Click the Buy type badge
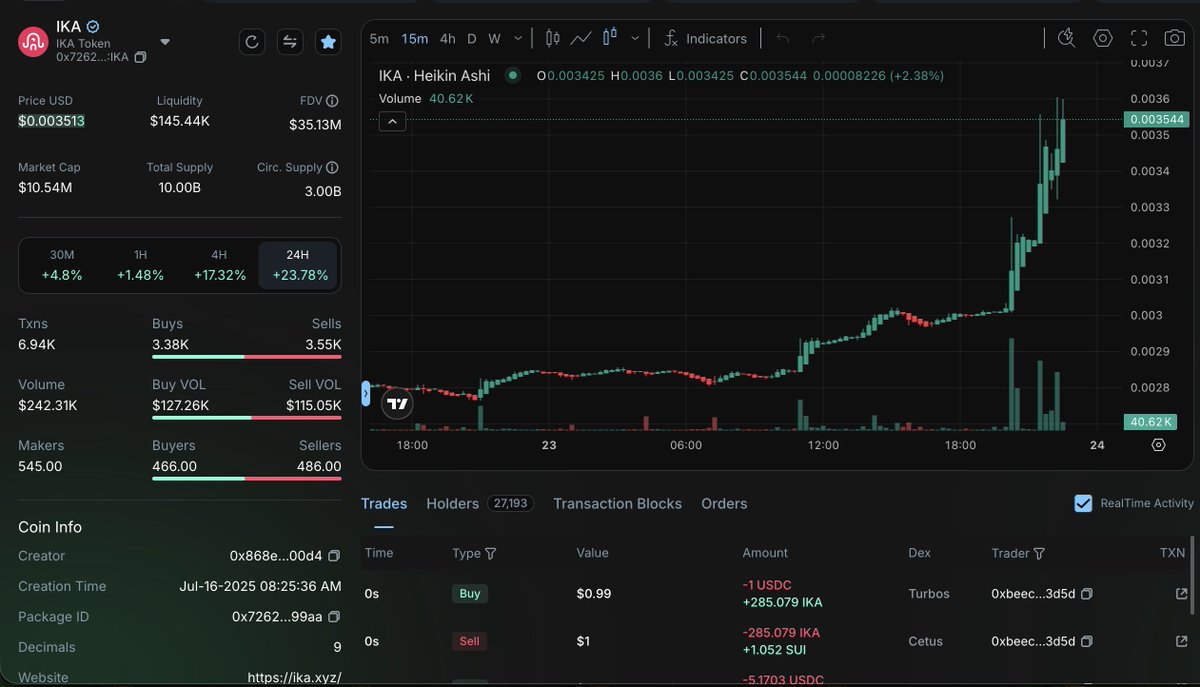 tap(469, 594)
